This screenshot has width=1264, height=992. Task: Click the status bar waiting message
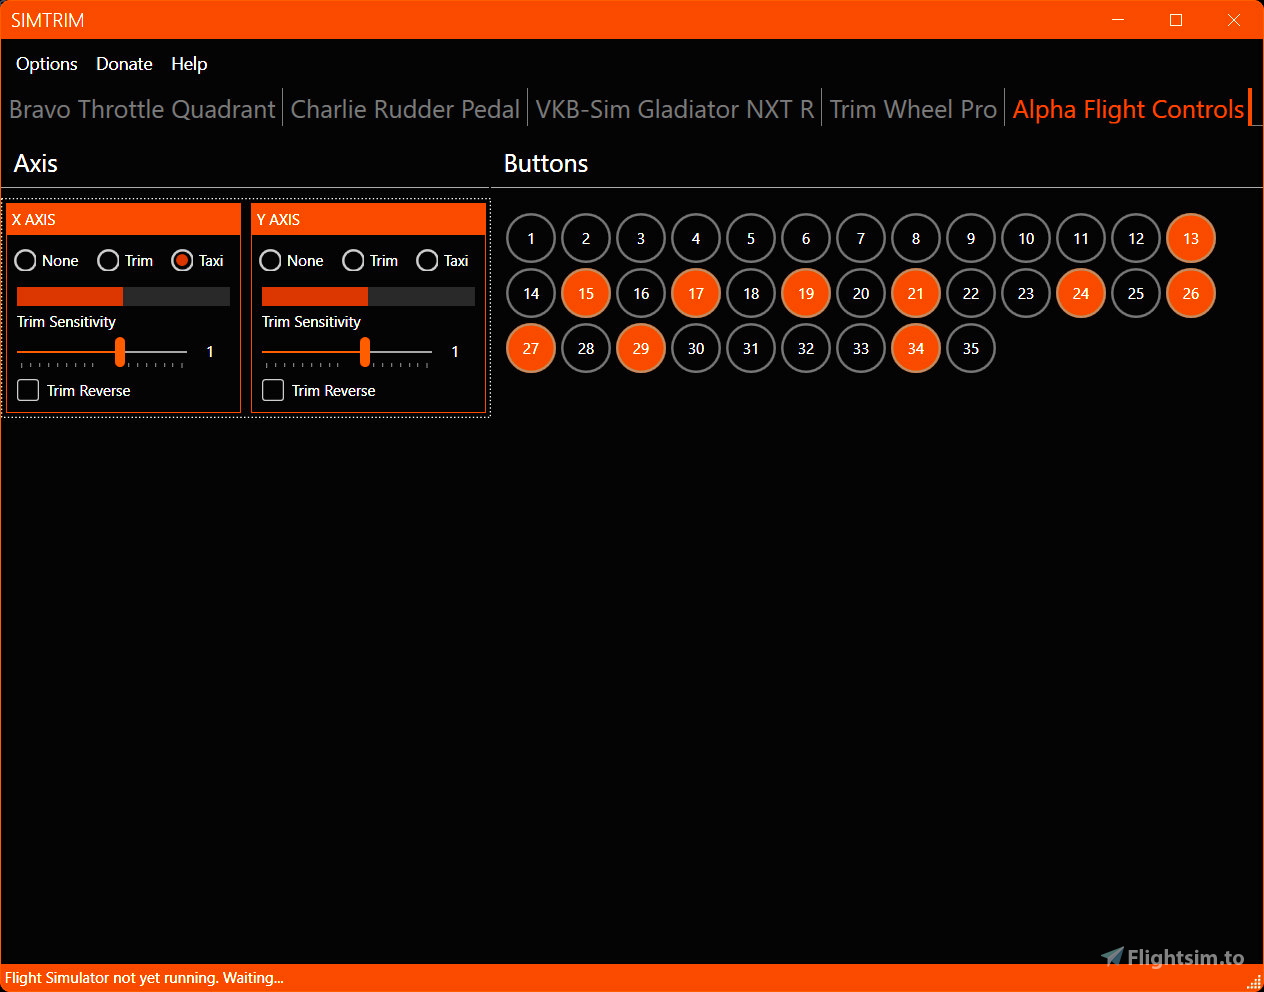(x=144, y=978)
